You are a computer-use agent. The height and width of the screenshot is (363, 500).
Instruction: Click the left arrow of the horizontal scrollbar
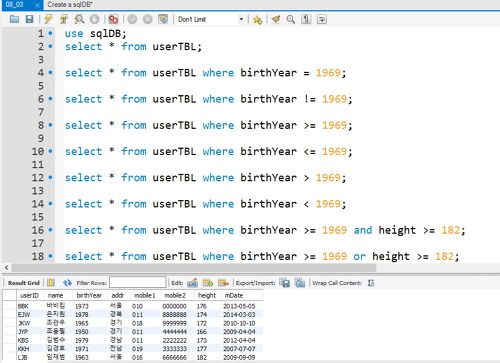pos(7,267)
